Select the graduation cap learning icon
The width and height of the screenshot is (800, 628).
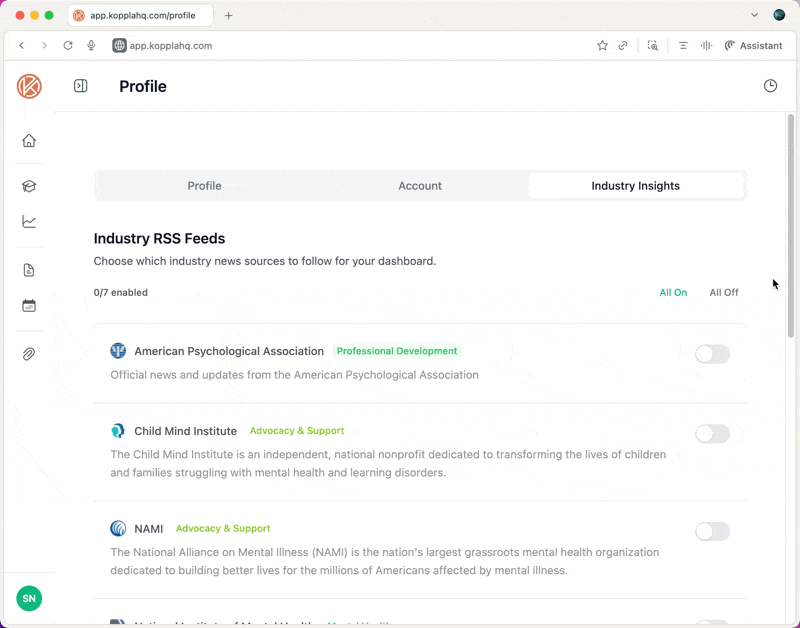29,185
